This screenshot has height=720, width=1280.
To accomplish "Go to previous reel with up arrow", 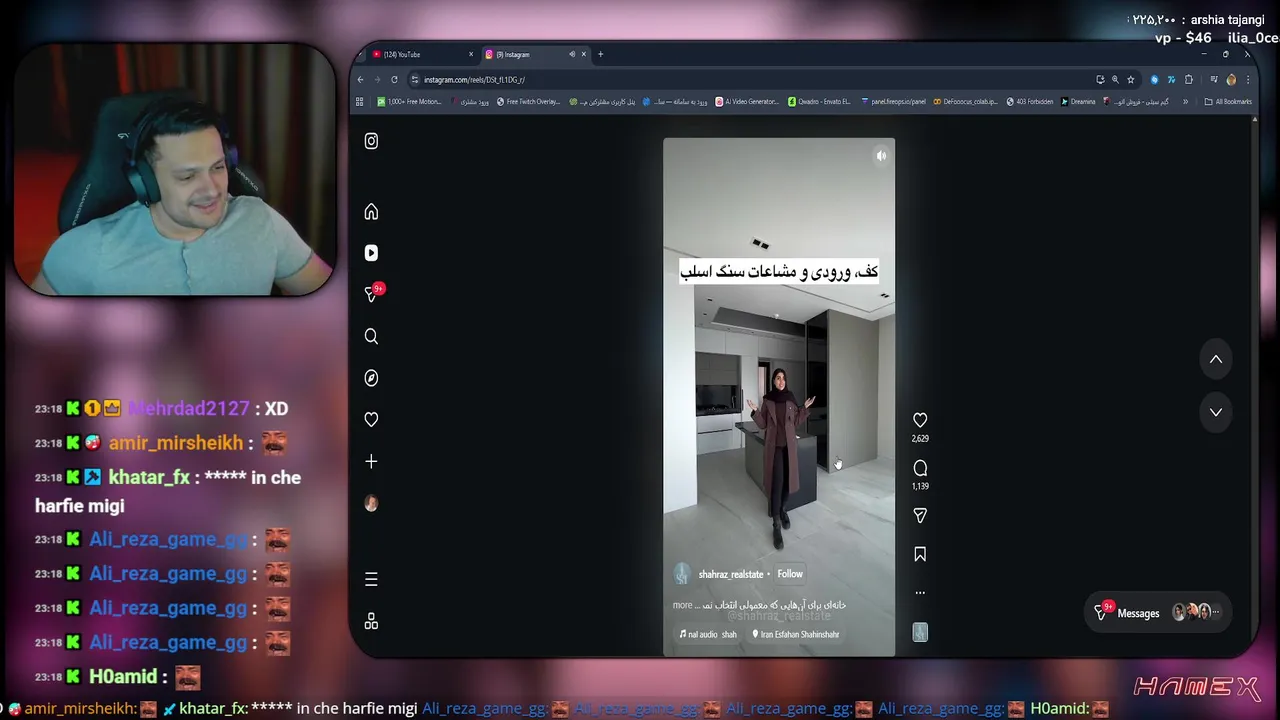I will point(1216,359).
